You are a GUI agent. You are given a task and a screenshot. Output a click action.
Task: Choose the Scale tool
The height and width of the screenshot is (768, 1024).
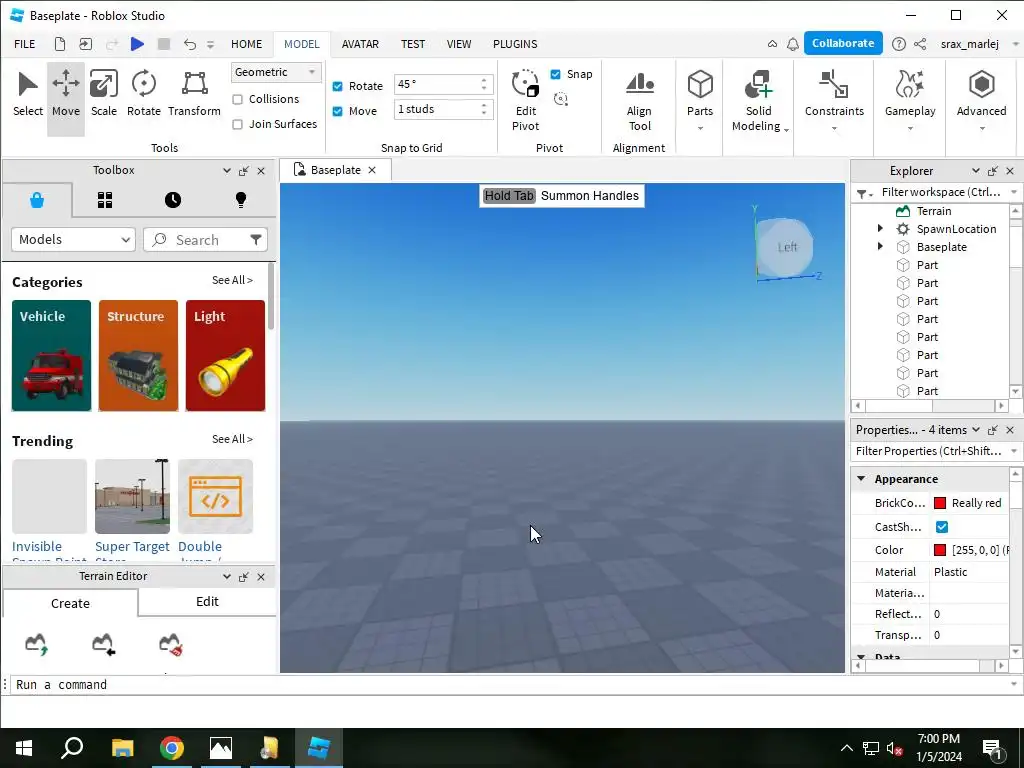tap(104, 95)
